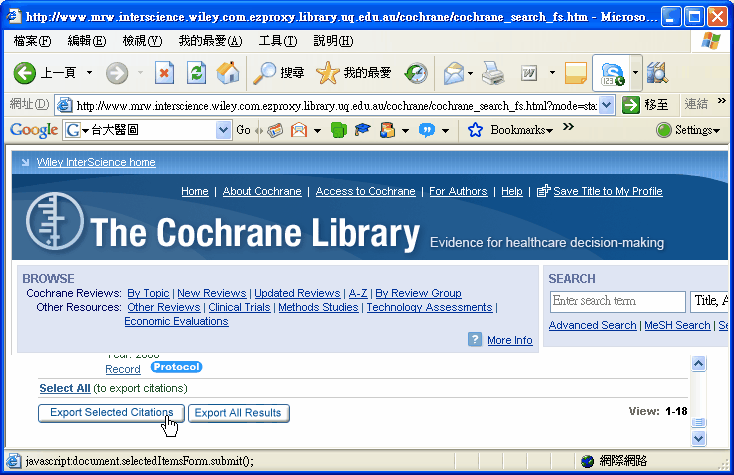Click the Edit with Word icon
This screenshot has height=475, width=734.
(x=529, y=73)
